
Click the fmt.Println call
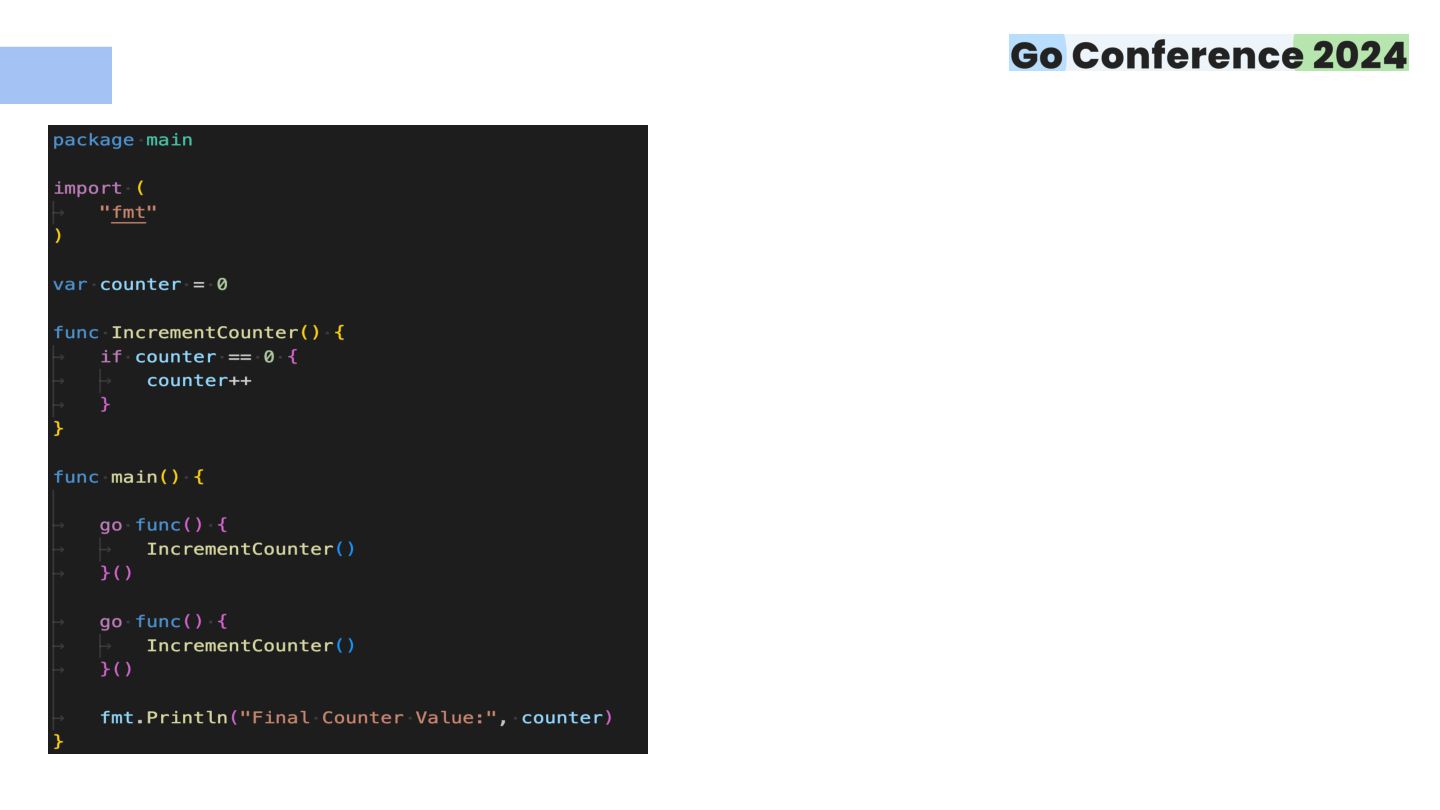[356, 717]
